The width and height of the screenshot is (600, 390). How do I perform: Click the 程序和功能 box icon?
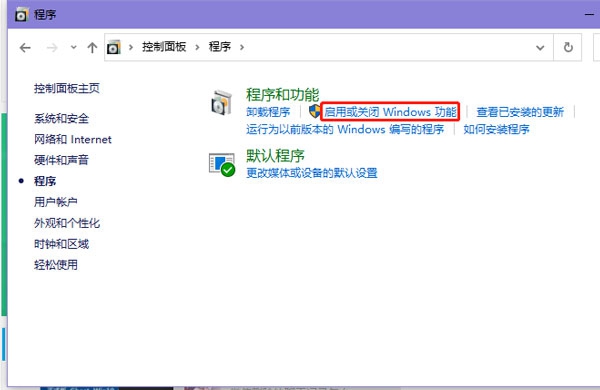(x=222, y=103)
